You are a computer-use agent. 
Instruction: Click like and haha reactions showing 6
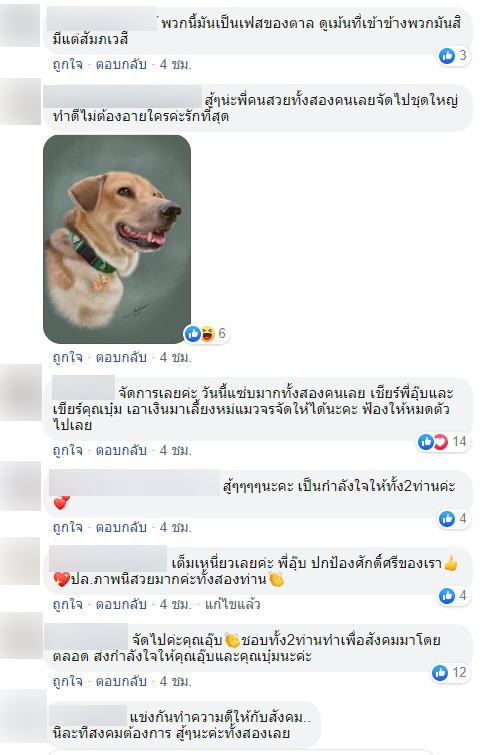(206, 333)
